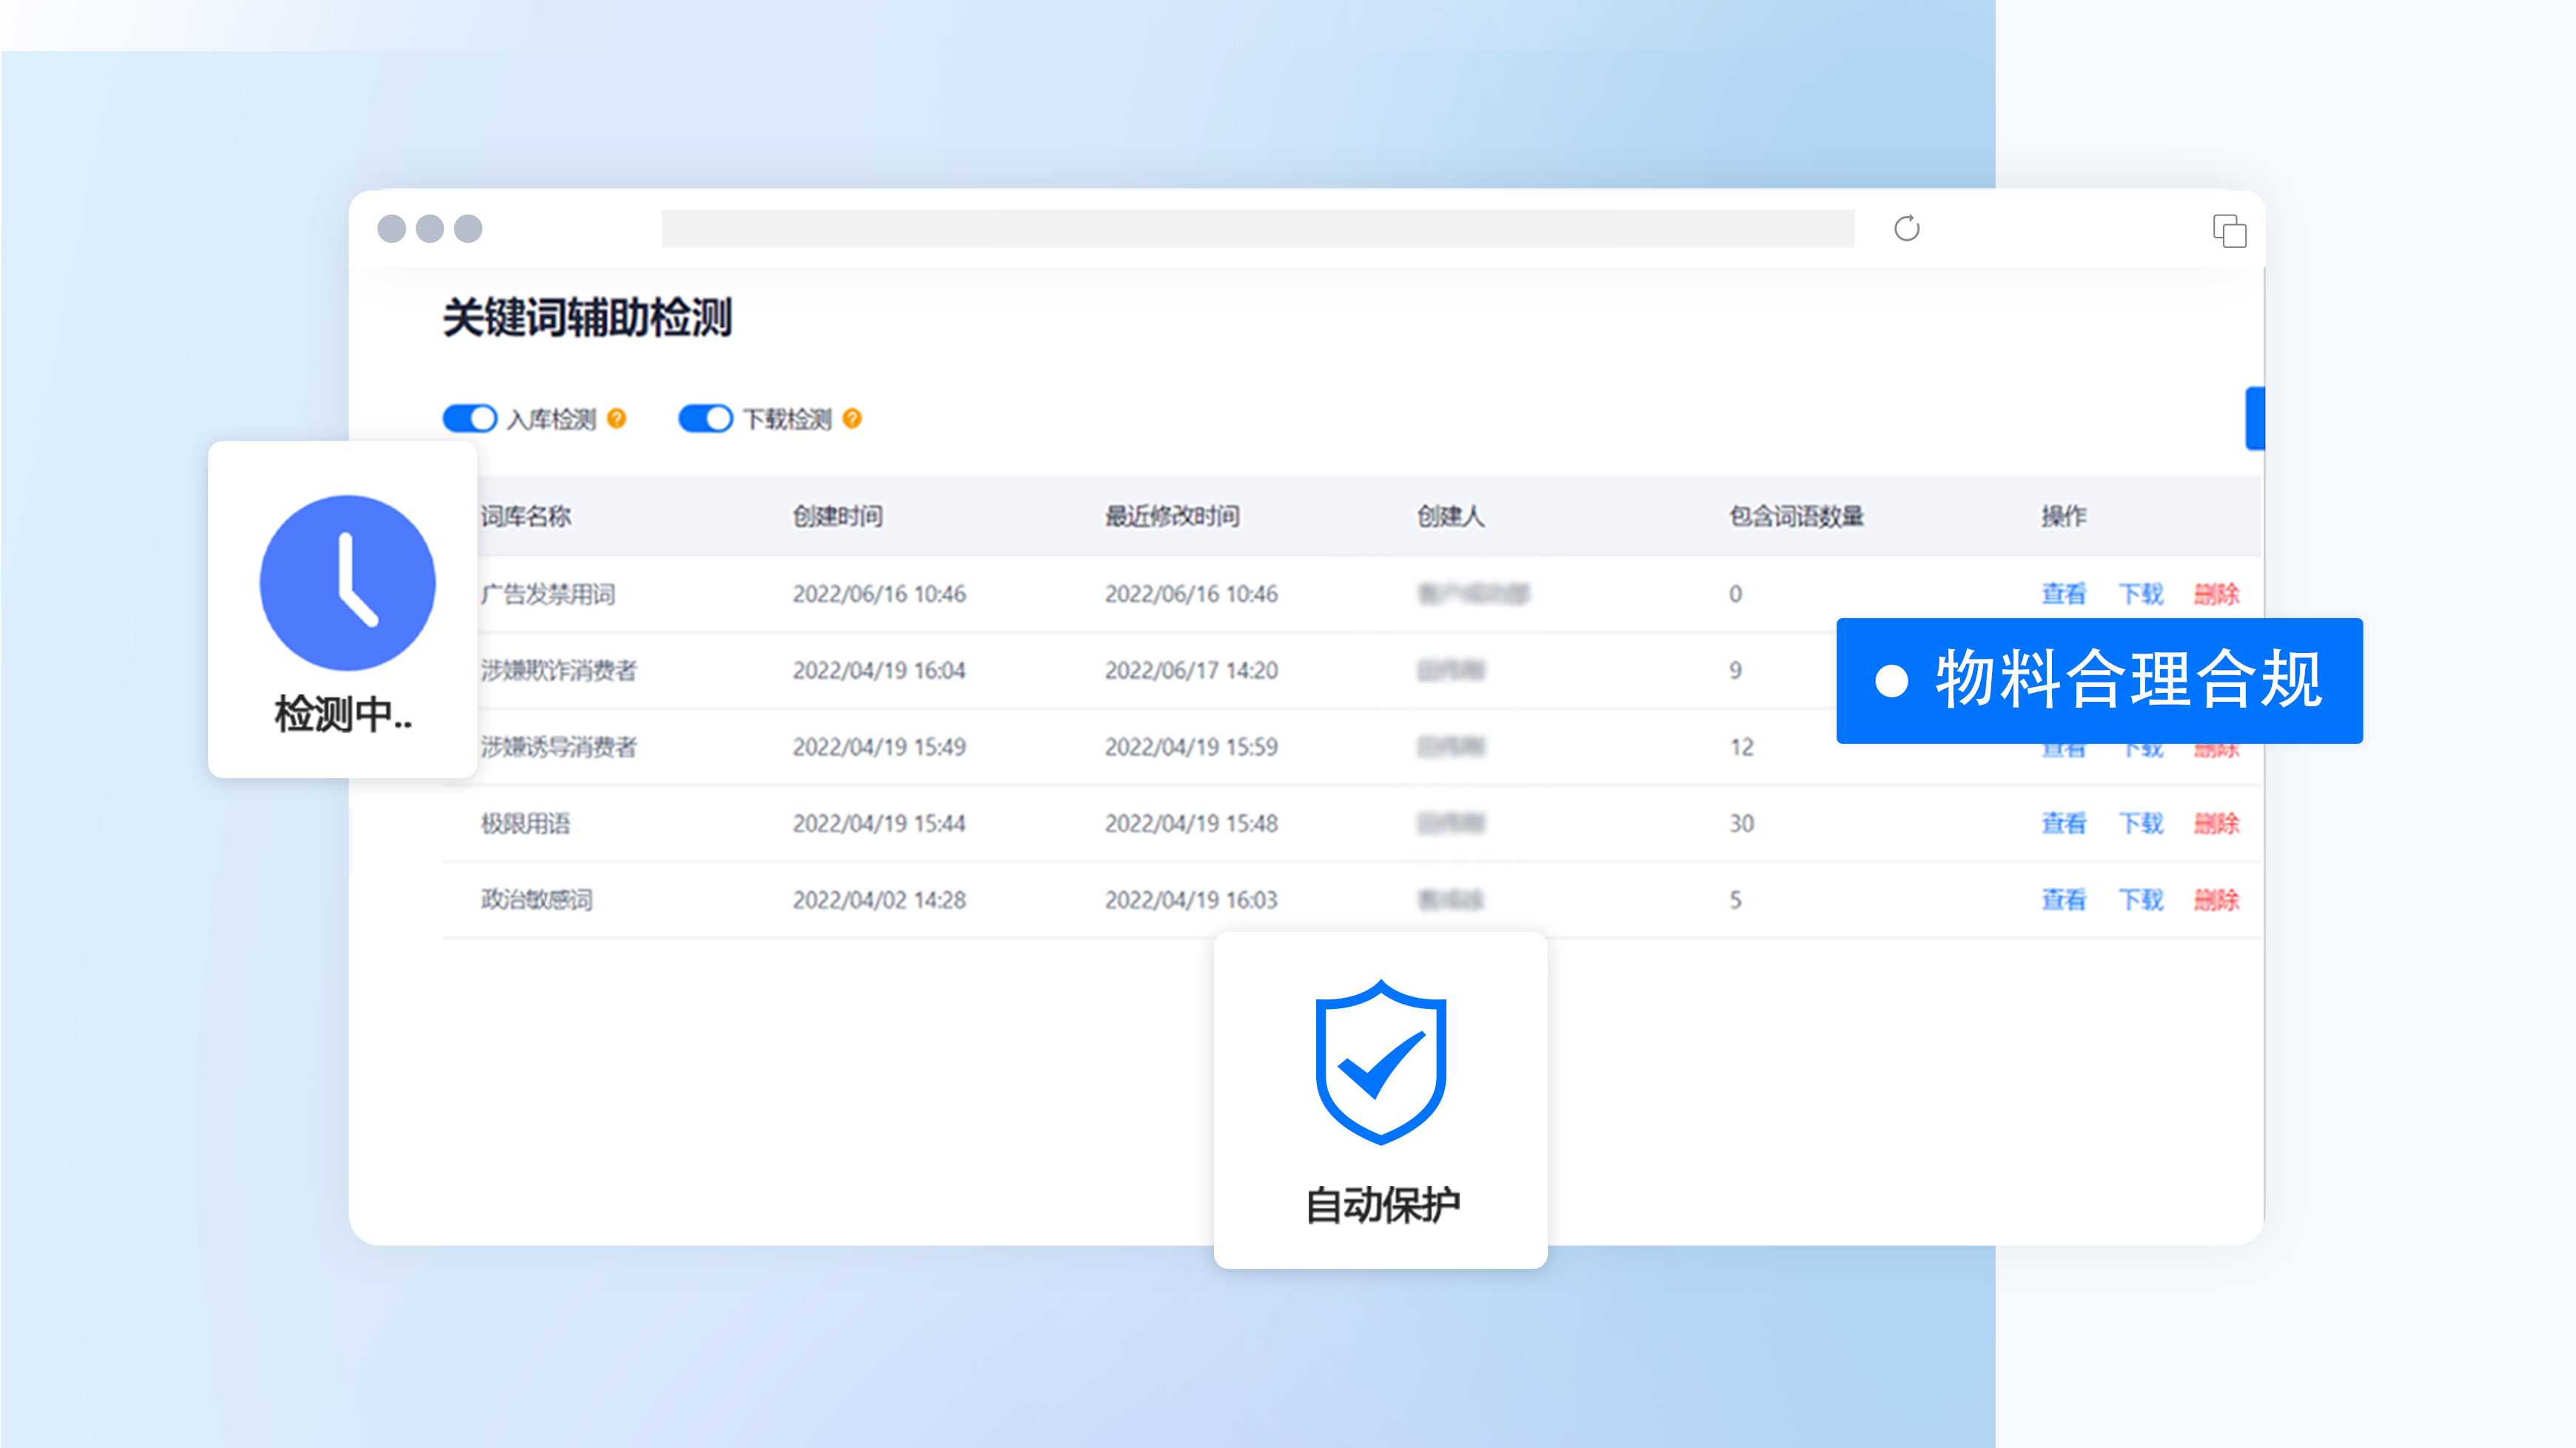Toggle the 入库检测 switch
This screenshot has width=2576, height=1448.
[470, 418]
